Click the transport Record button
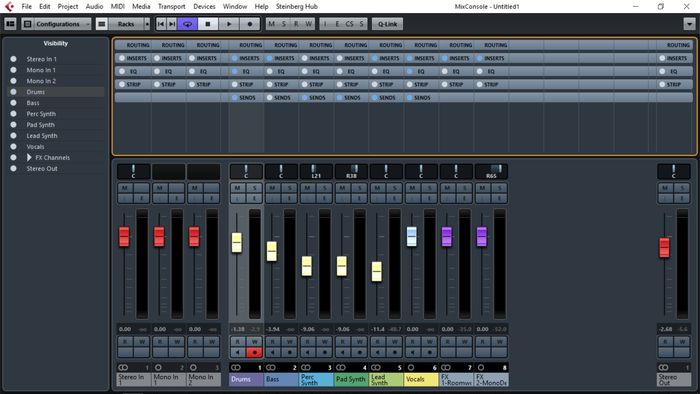 tap(250, 24)
